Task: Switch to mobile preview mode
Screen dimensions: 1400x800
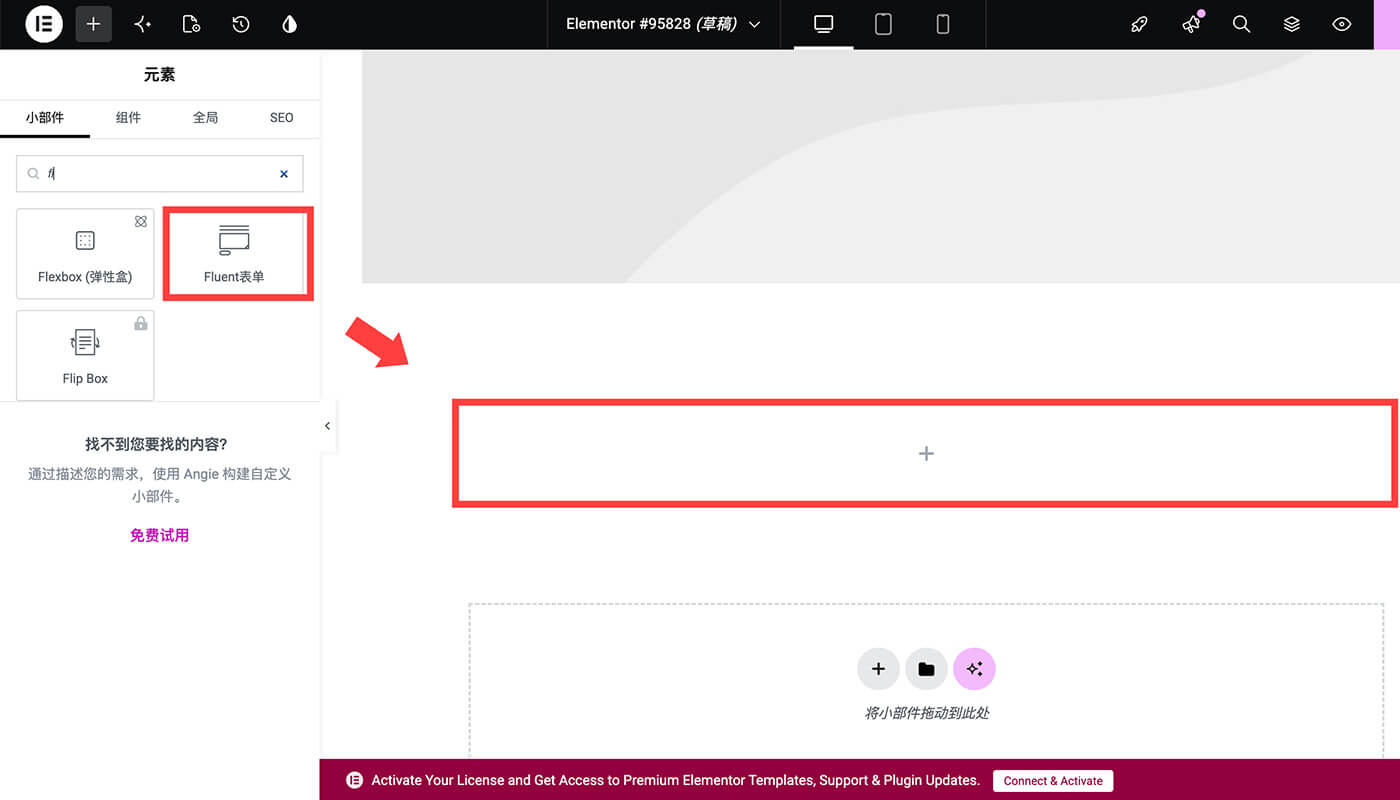Action: (942, 24)
